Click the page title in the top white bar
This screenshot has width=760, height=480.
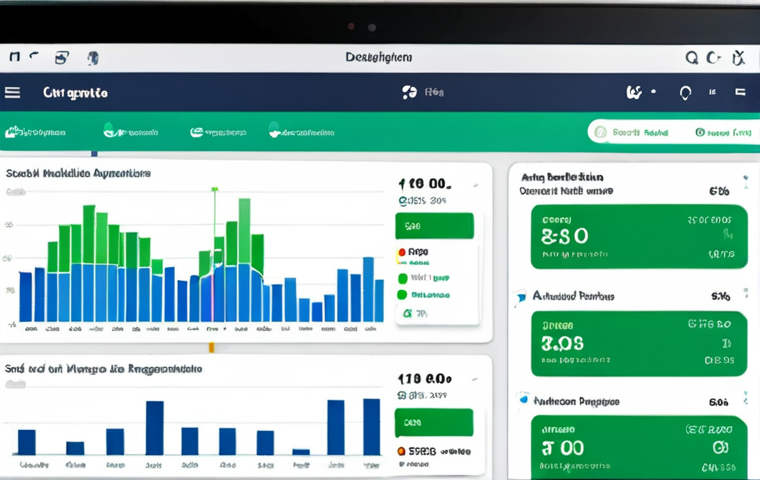click(x=379, y=57)
